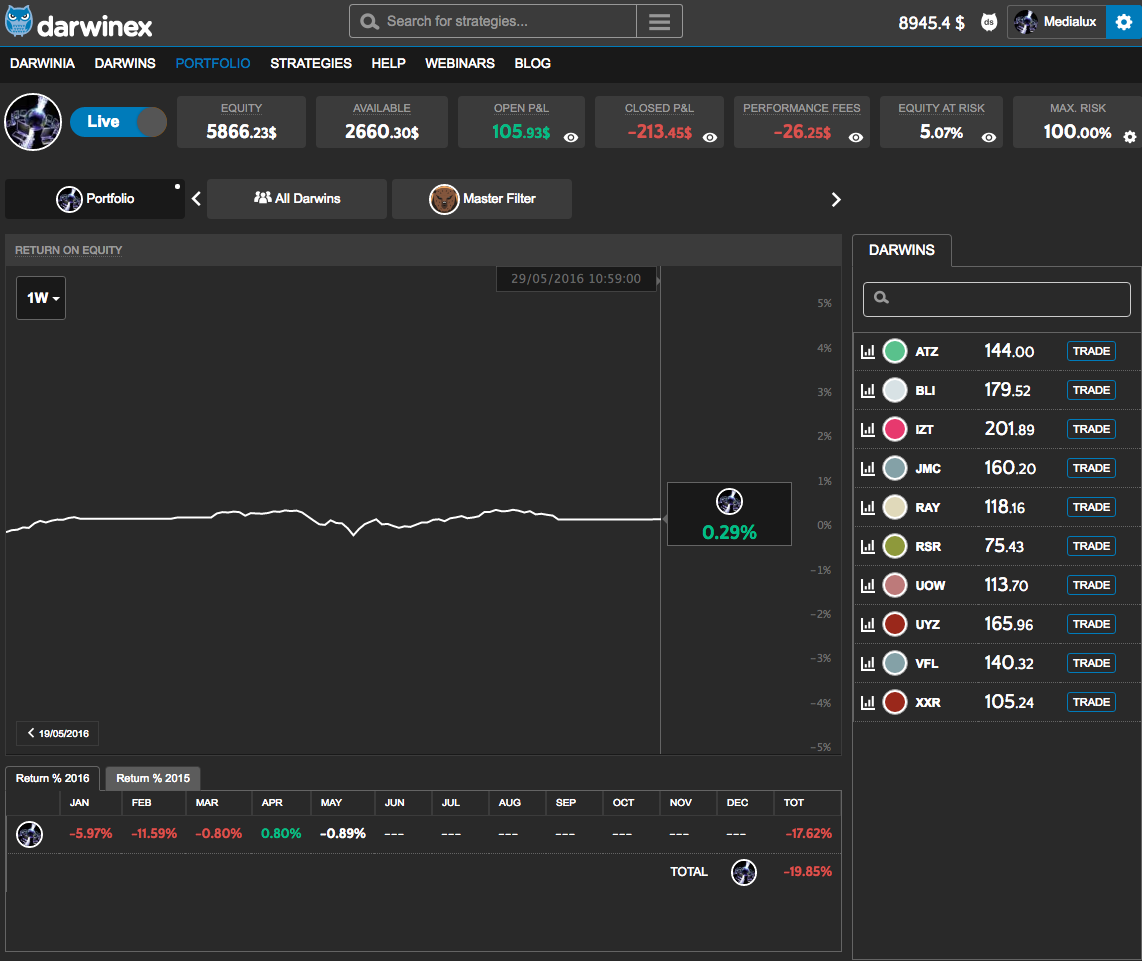This screenshot has height=961, width=1142.
Task: Open account settings gear in header
Action: tap(1123, 22)
